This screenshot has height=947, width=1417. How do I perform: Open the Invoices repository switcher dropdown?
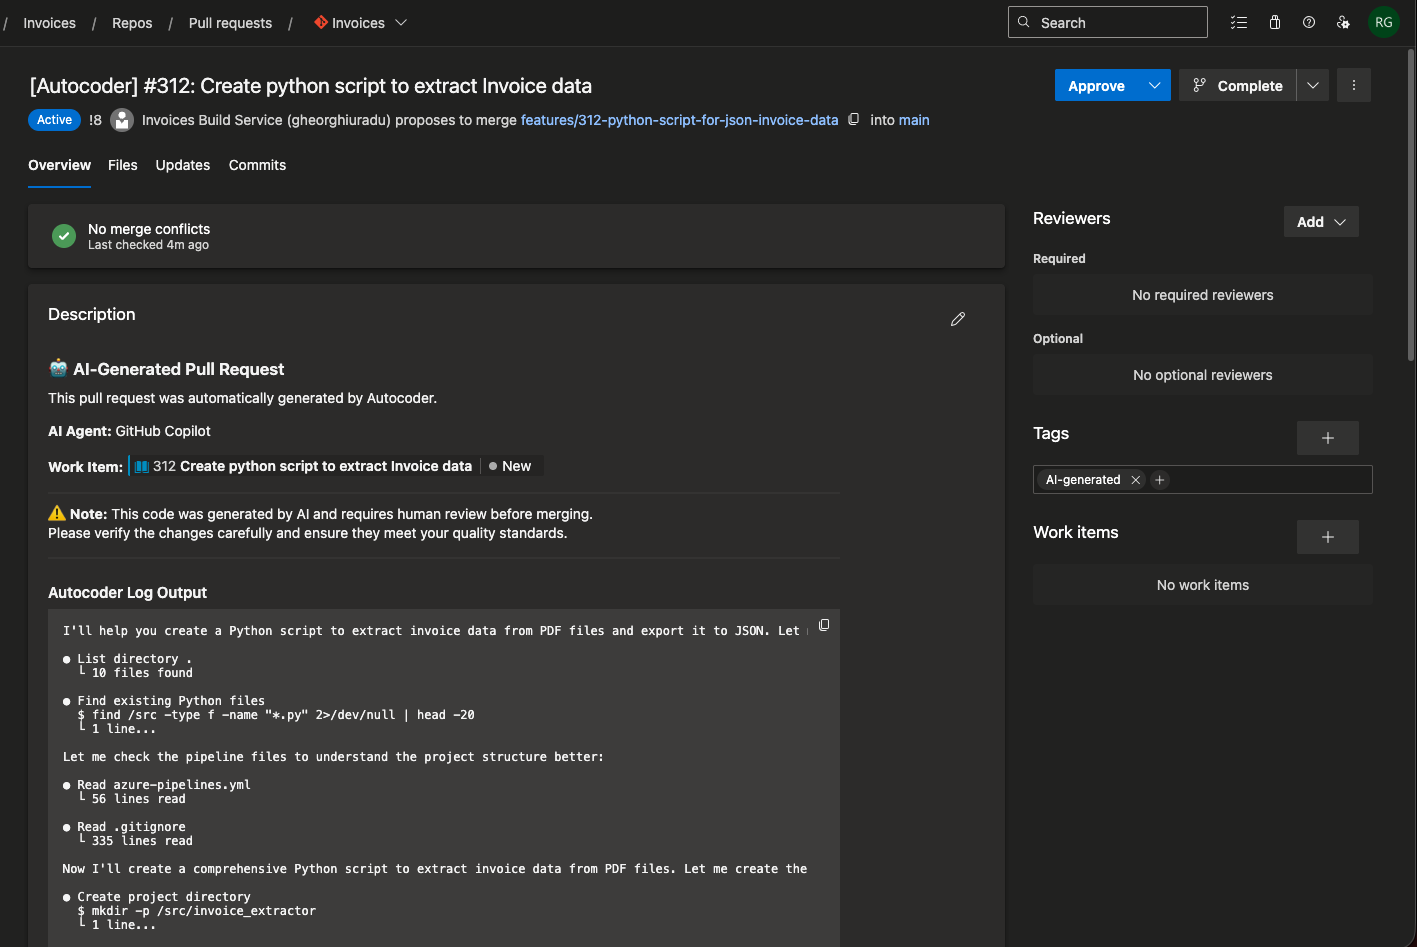click(400, 22)
